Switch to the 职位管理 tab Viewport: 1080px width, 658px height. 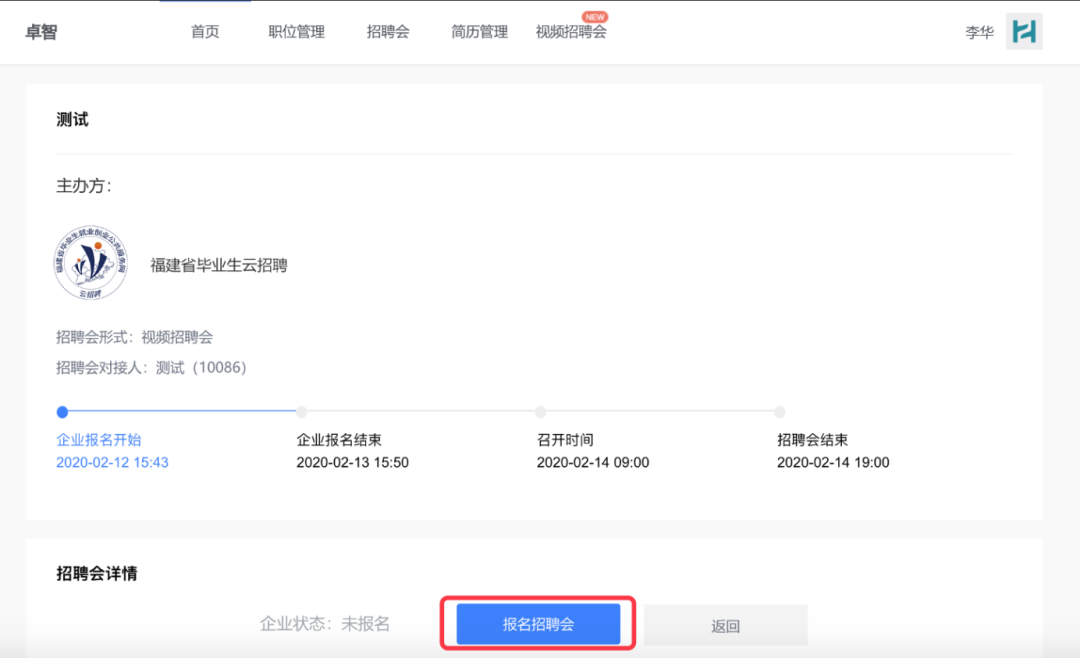[296, 31]
